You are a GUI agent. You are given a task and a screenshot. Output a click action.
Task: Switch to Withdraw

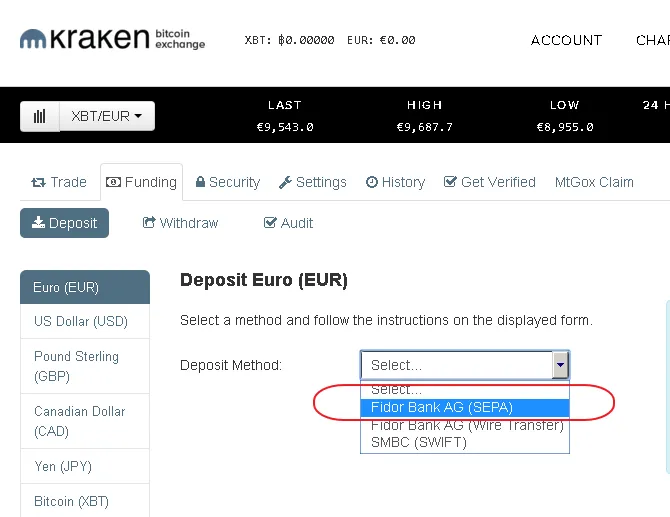click(x=180, y=223)
